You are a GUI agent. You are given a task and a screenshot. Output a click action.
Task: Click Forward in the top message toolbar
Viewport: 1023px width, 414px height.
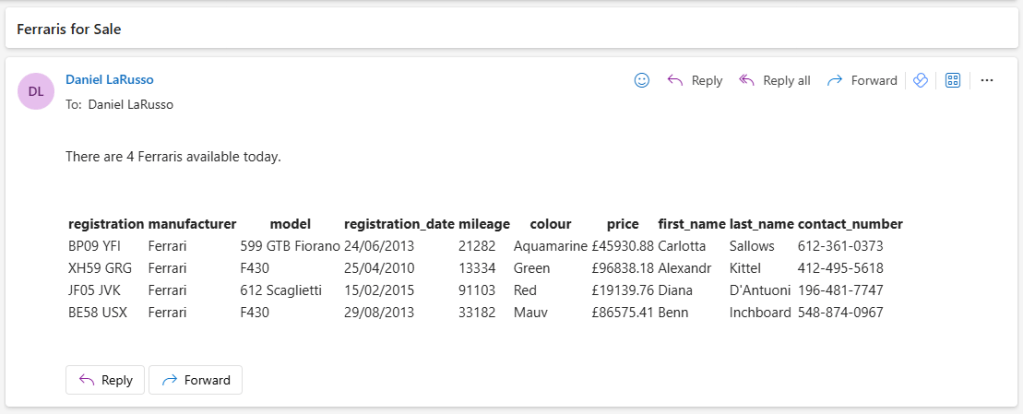click(862, 81)
